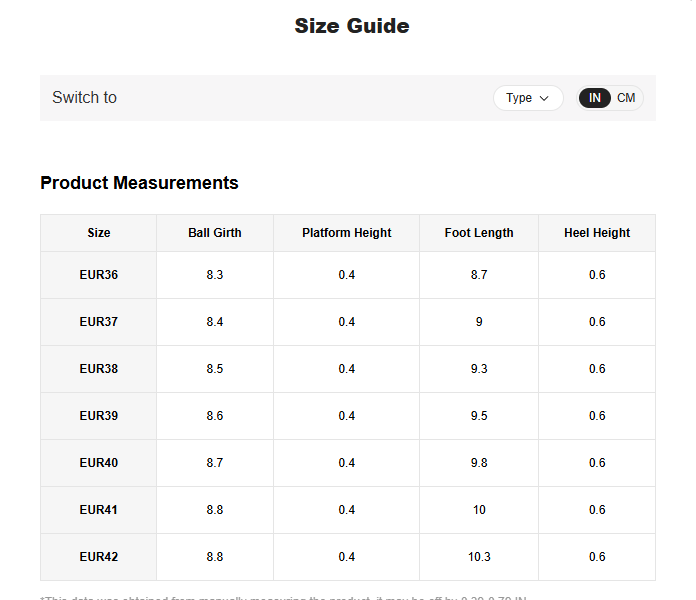696x600 pixels.
Task: Click the Ball Girth column header
Action: pyautogui.click(x=215, y=233)
